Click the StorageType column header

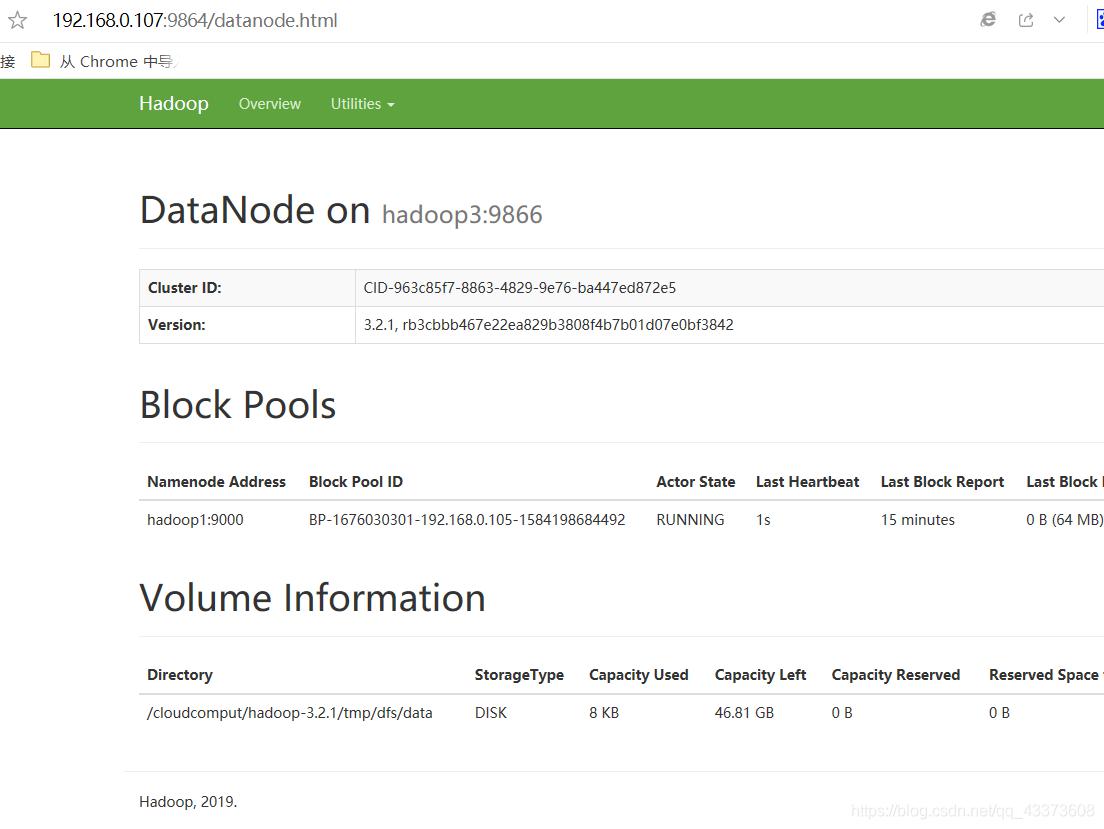click(519, 675)
